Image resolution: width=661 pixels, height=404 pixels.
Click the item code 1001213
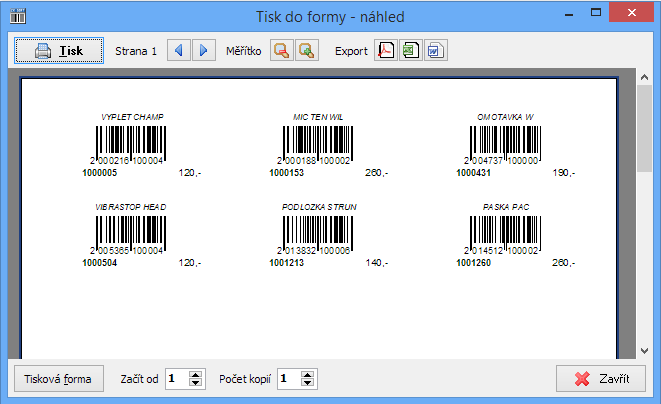[x=287, y=263]
